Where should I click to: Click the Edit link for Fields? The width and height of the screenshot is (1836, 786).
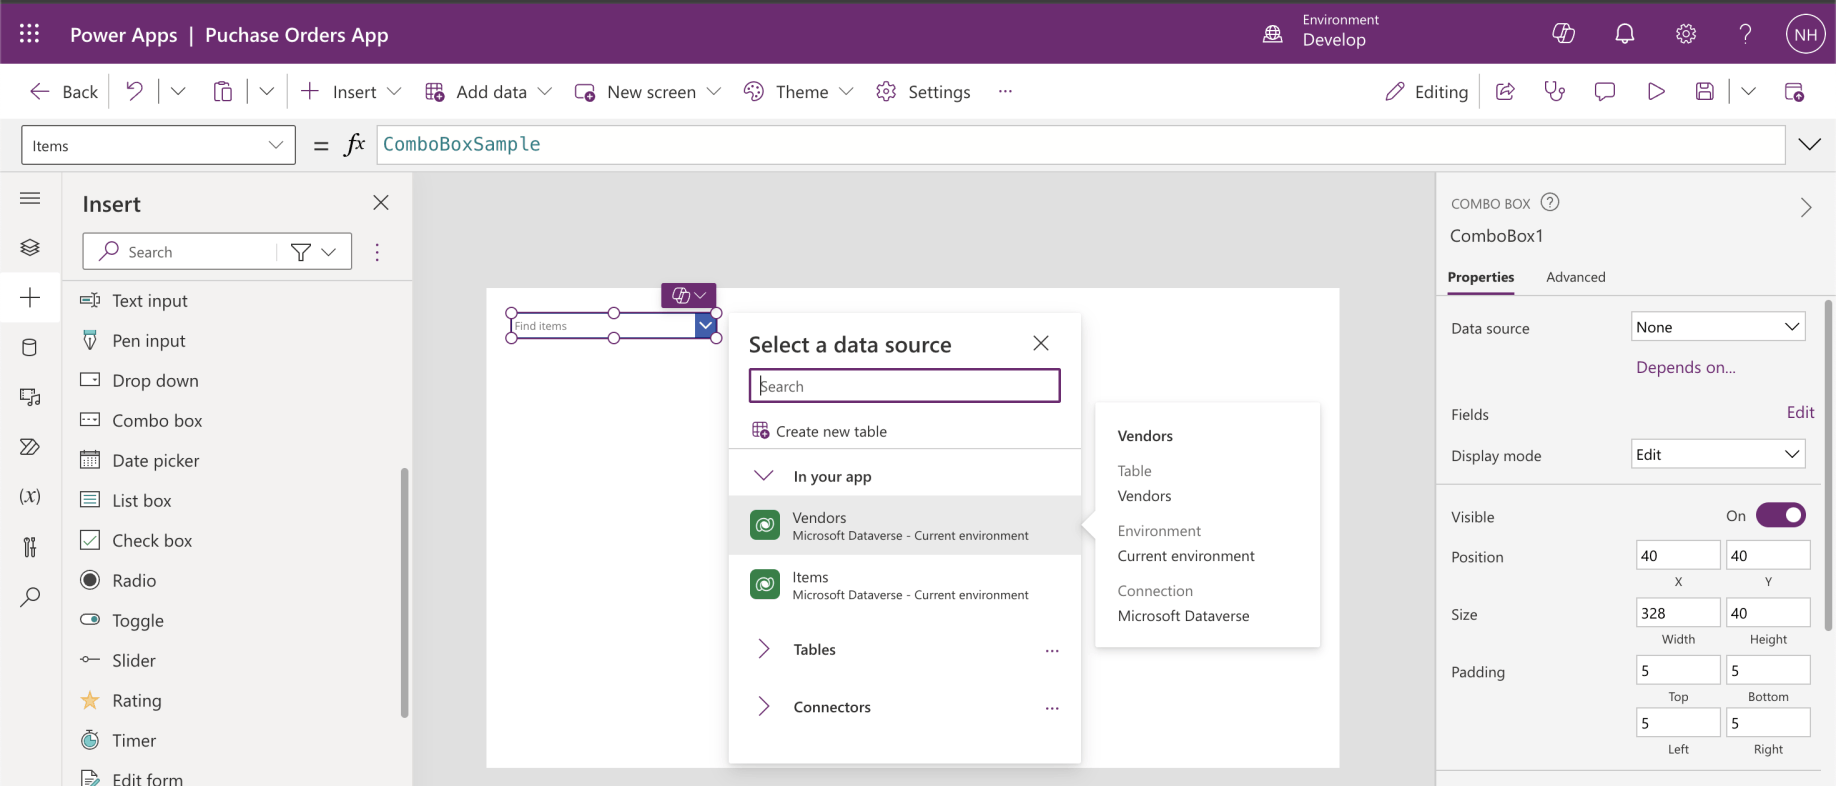pyautogui.click(x=1800, y=412)
